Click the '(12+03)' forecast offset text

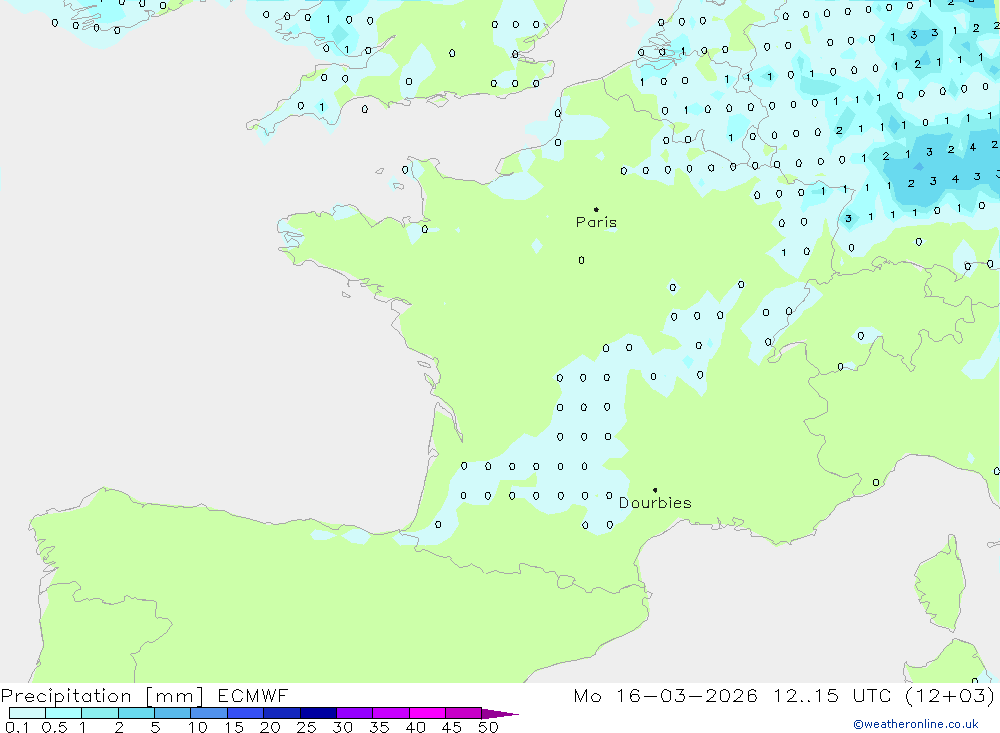click(950, 695)
